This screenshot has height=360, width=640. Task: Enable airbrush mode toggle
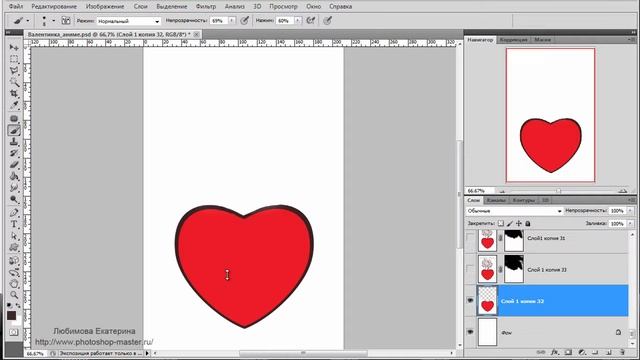(x=311, y=20)
